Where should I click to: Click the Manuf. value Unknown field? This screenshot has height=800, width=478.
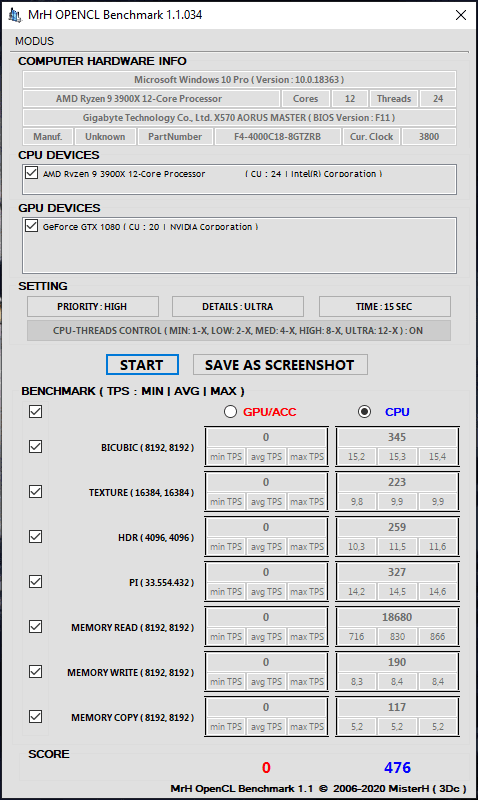[105, 137]
